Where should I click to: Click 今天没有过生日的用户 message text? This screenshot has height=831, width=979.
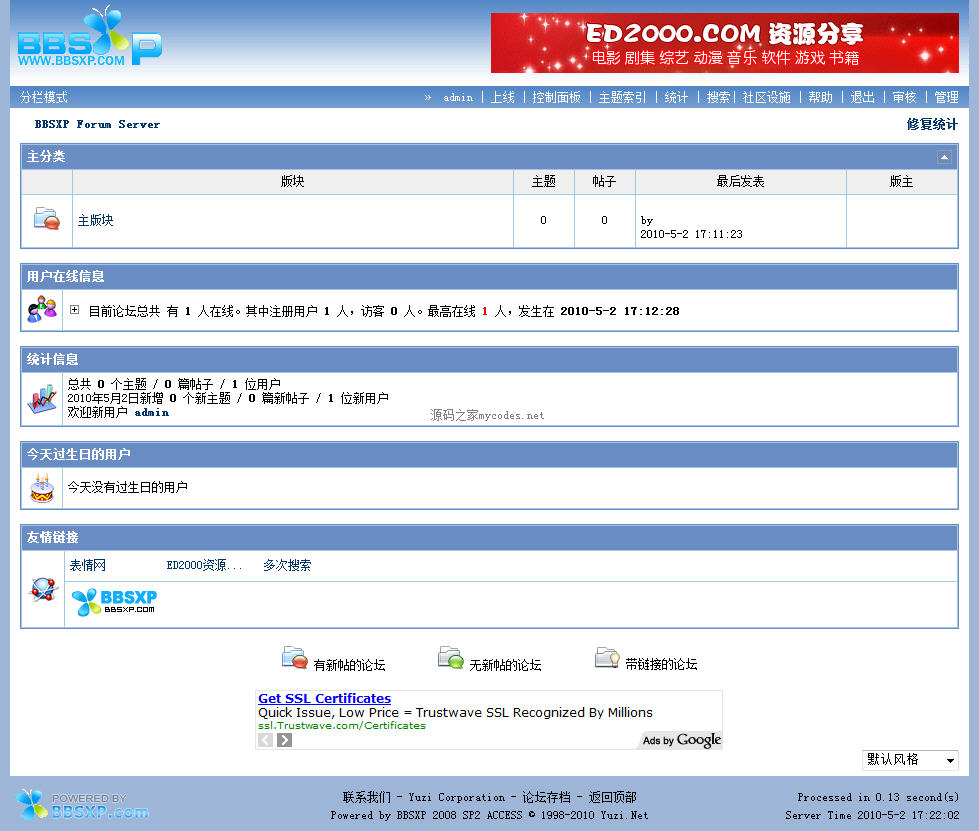[127, 487]
